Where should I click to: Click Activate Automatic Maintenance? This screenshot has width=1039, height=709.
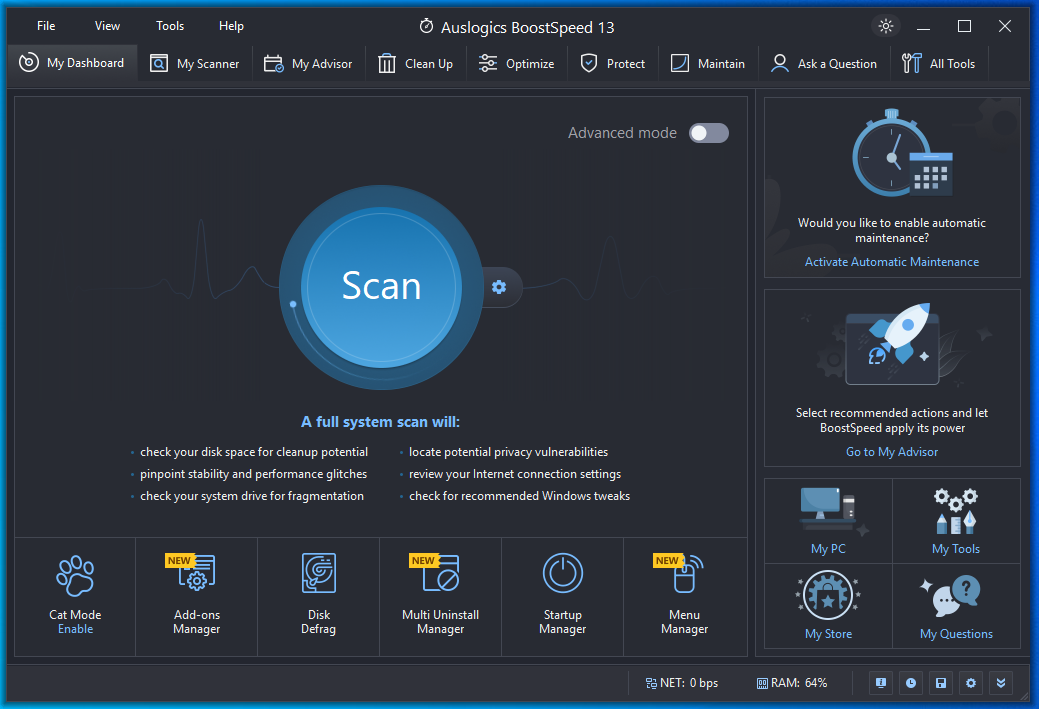tap(891, 261)
